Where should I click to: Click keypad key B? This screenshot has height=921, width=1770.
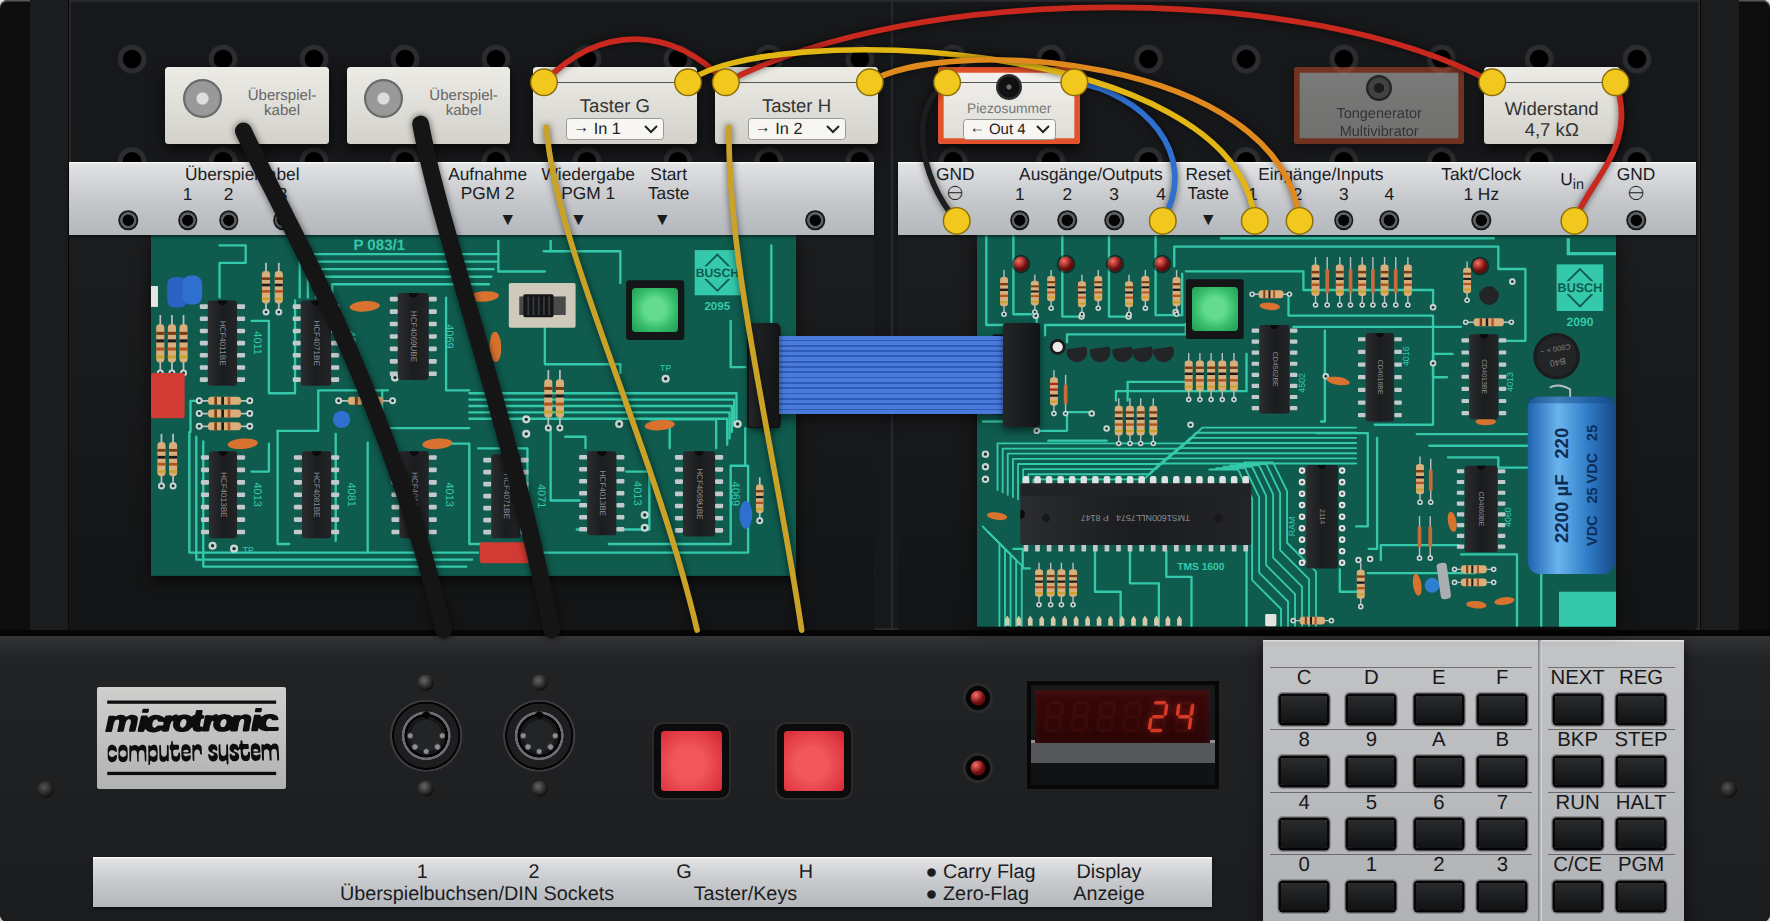click(1502, 772)
